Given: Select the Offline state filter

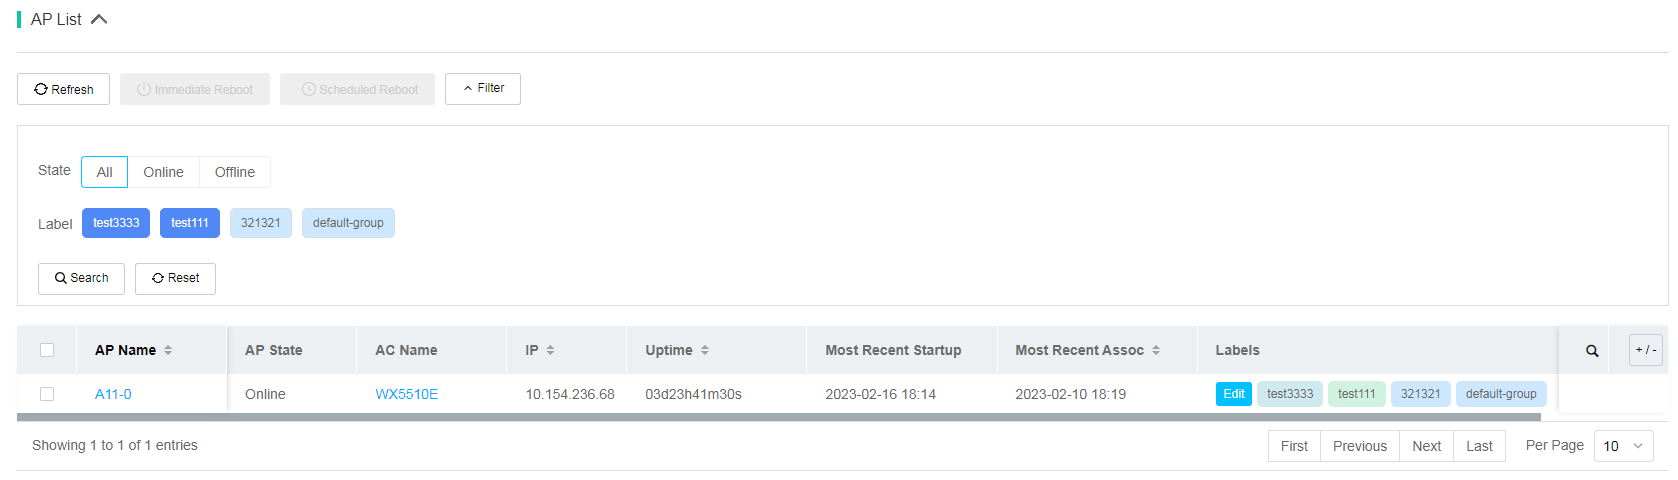Looking at the screenshot, I should [235, 172].
